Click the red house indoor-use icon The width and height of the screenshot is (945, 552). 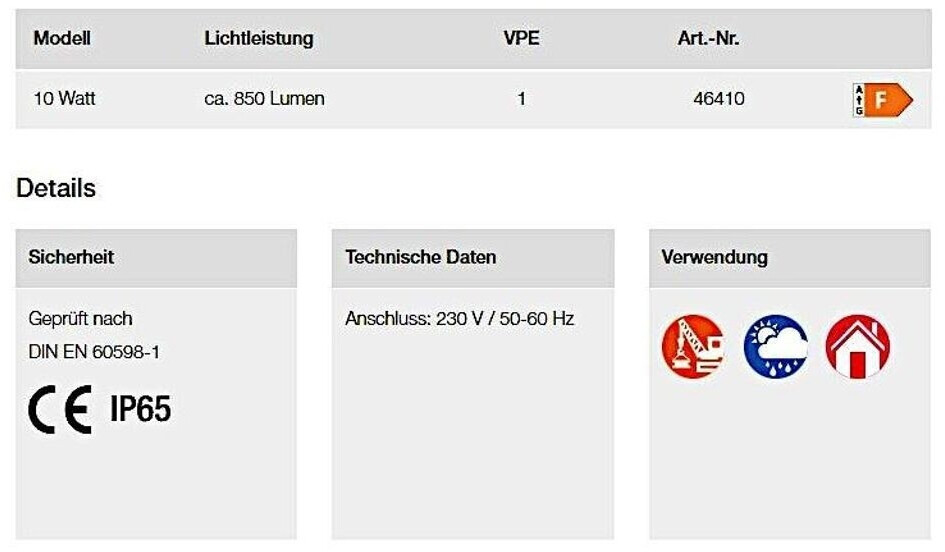coord(857,346)
